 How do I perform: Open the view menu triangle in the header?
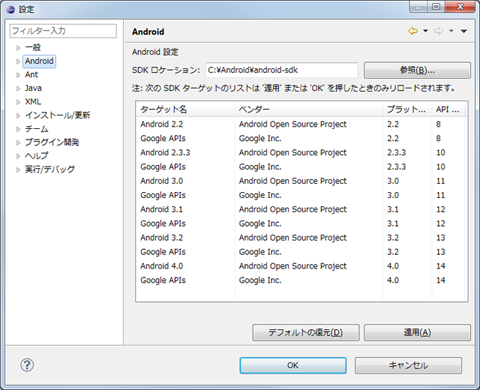click(x=464, y=31)
